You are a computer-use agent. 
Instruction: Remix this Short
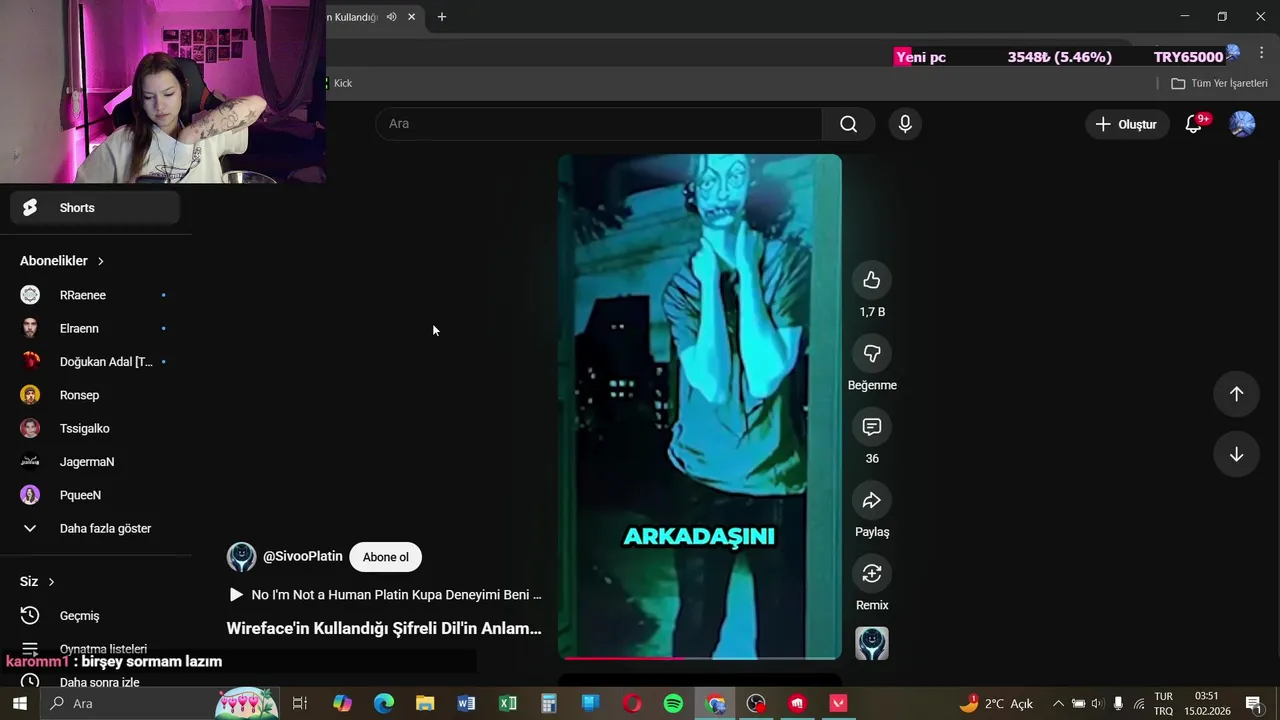872,573
